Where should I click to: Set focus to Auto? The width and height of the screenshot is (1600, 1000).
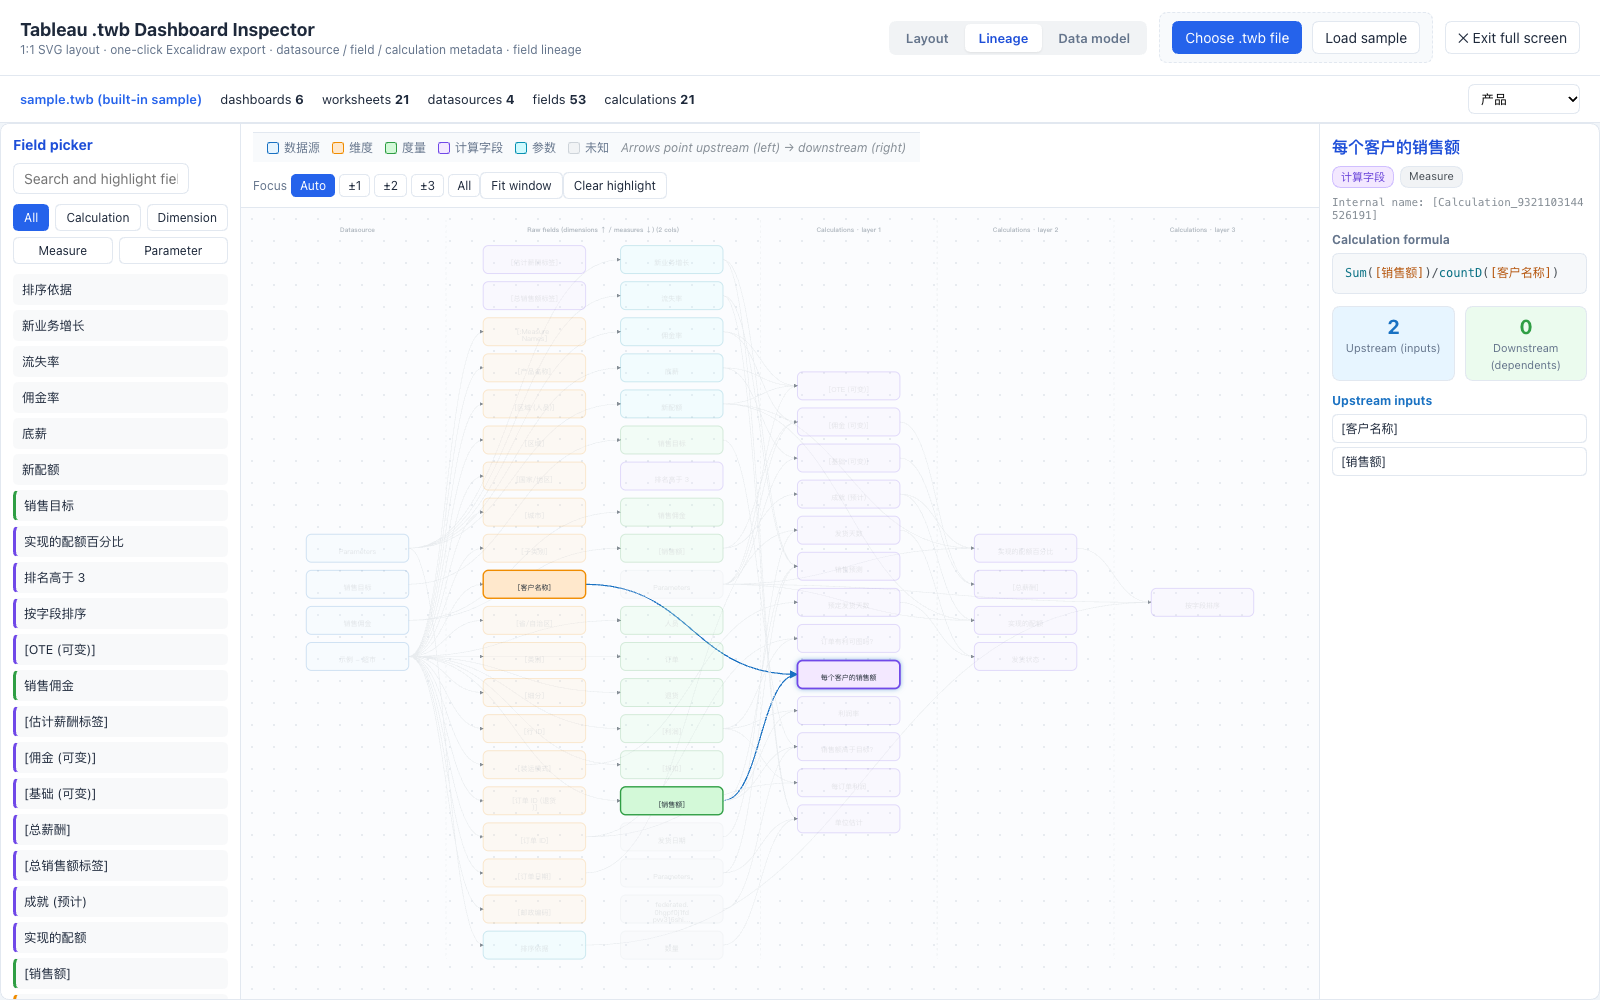pos(313,186)
